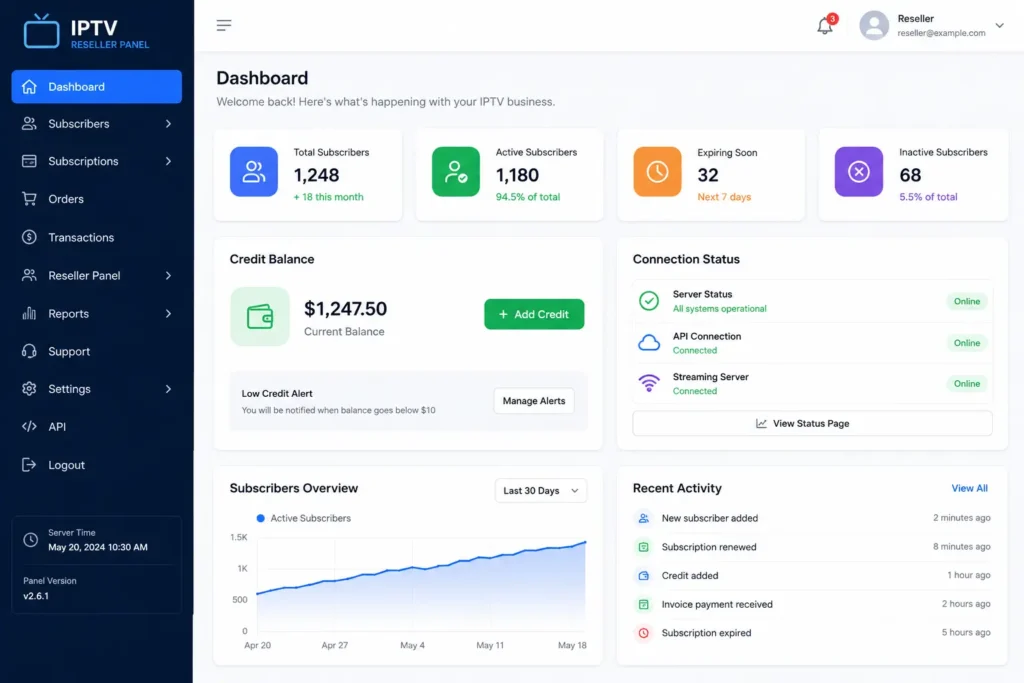Click the Credit added activity icon

pos(643,575)
